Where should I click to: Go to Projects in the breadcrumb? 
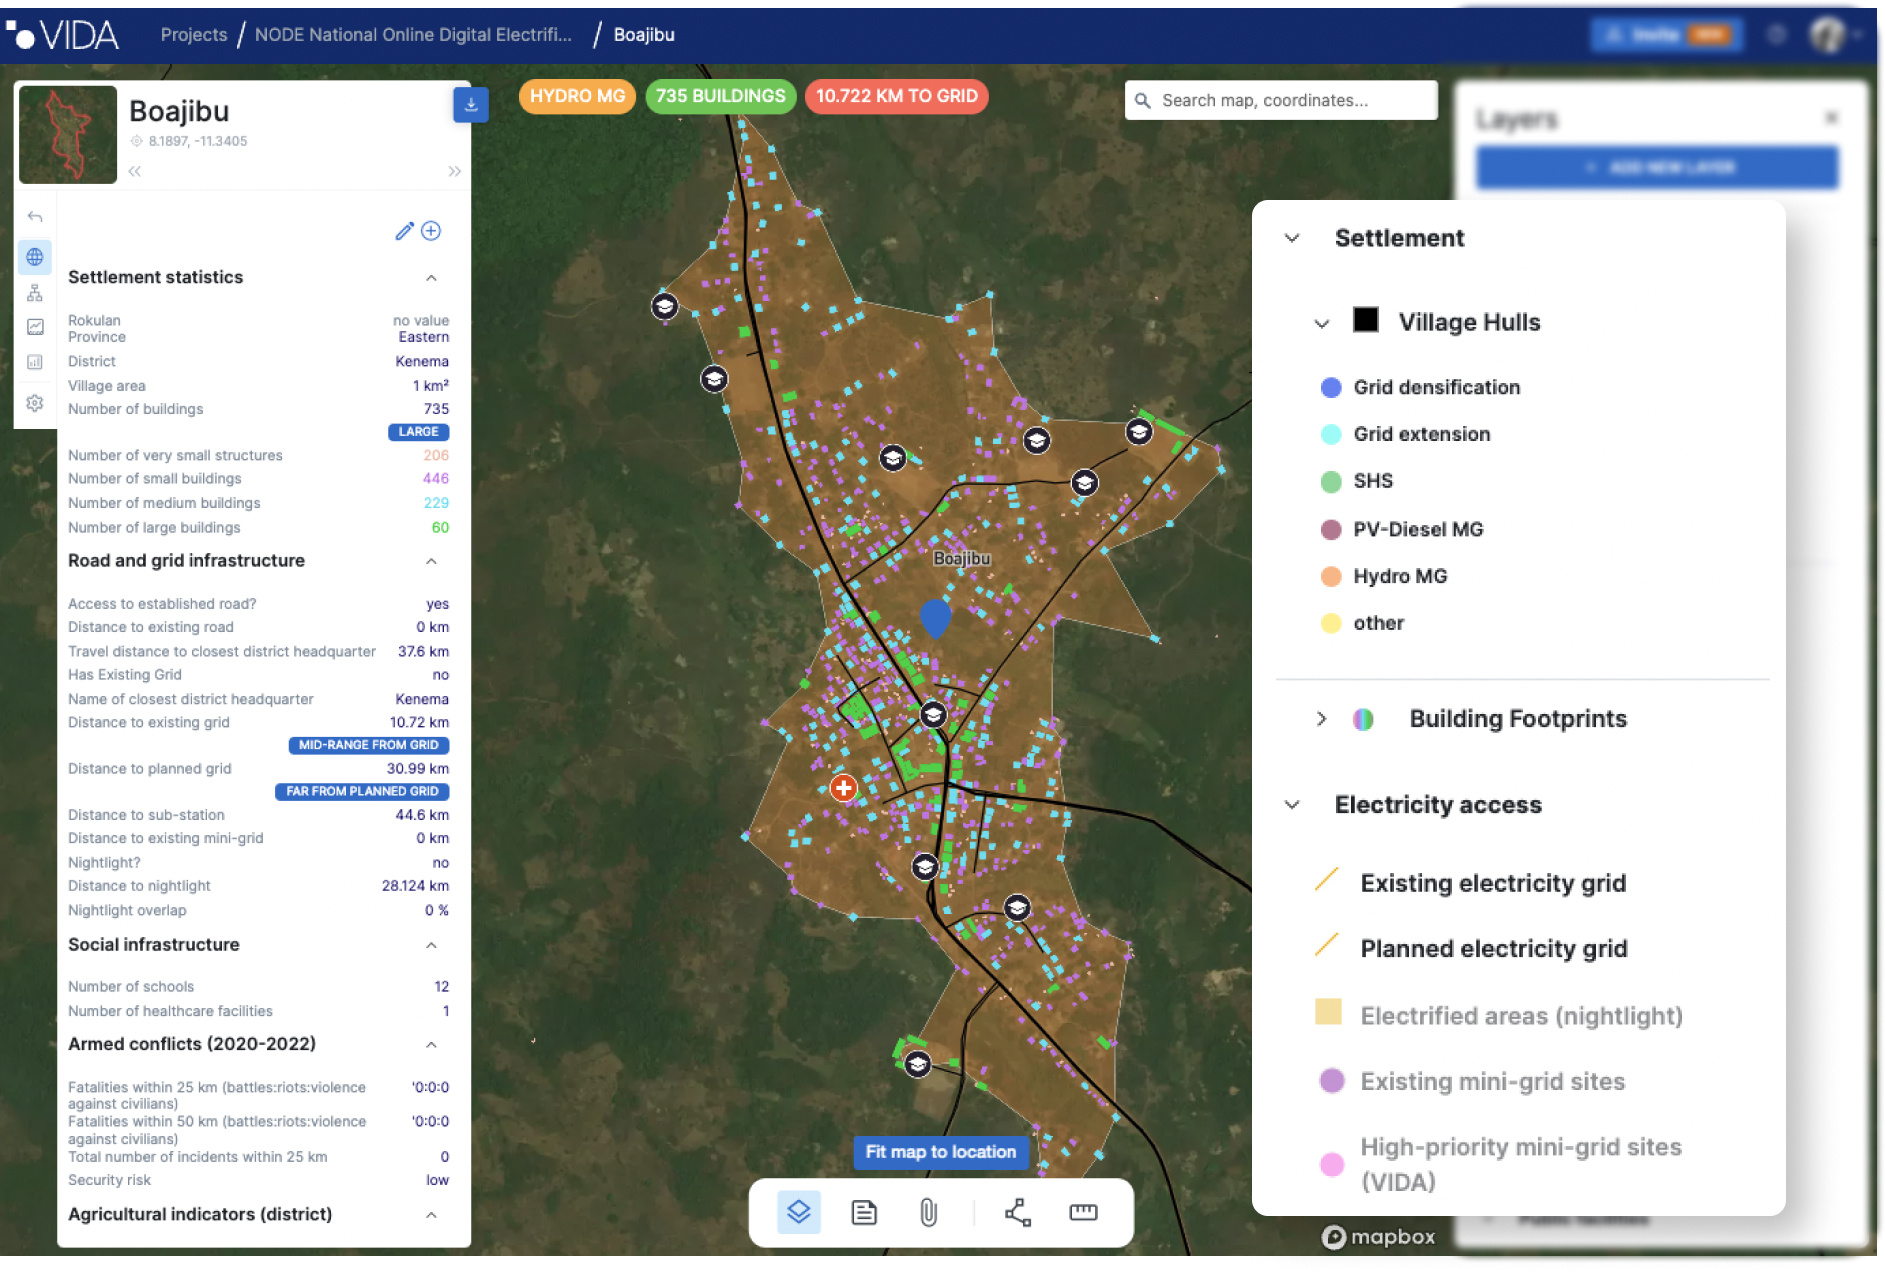point(194,35)
